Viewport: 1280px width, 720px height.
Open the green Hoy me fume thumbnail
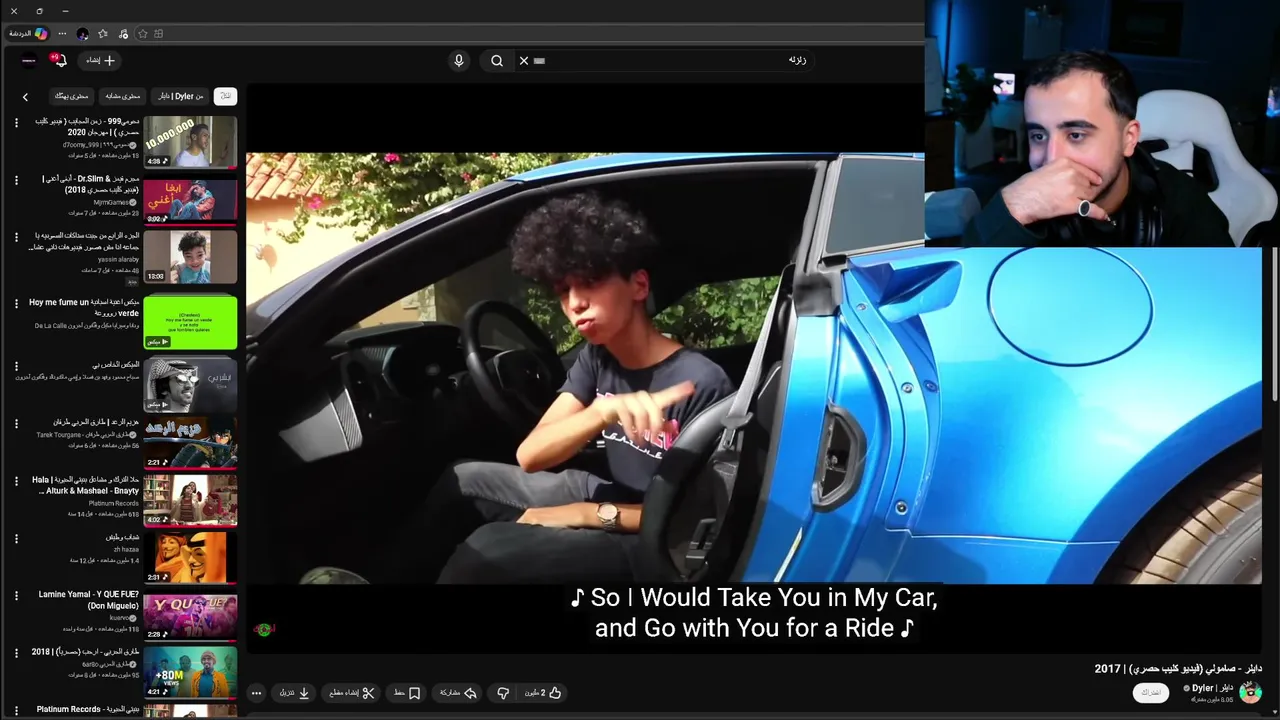(190, 322)
